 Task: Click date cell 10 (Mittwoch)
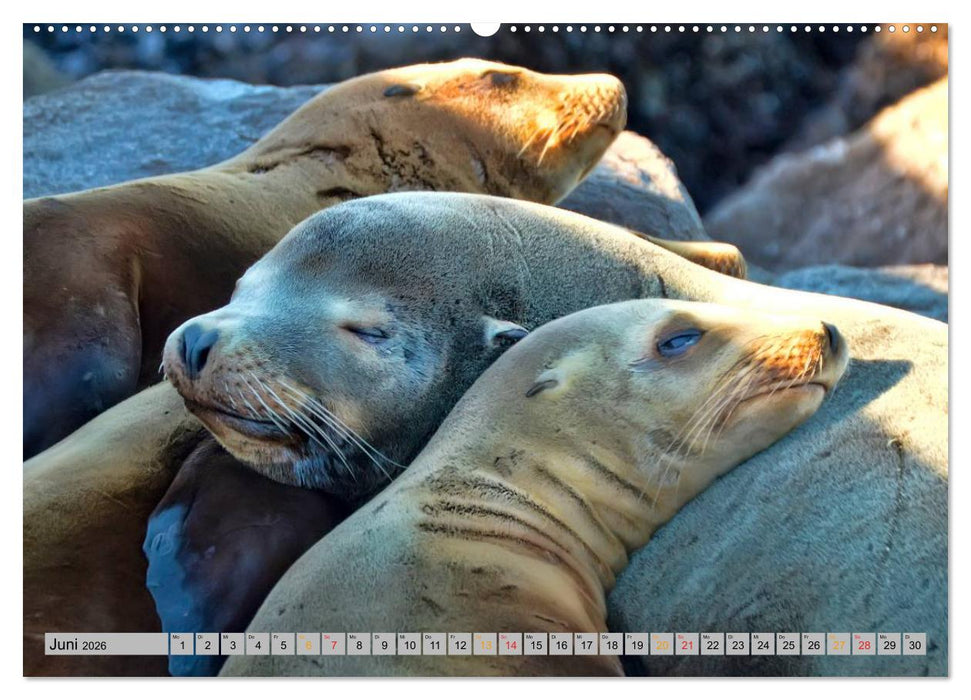pyautogui.click(x=409, y=644)
